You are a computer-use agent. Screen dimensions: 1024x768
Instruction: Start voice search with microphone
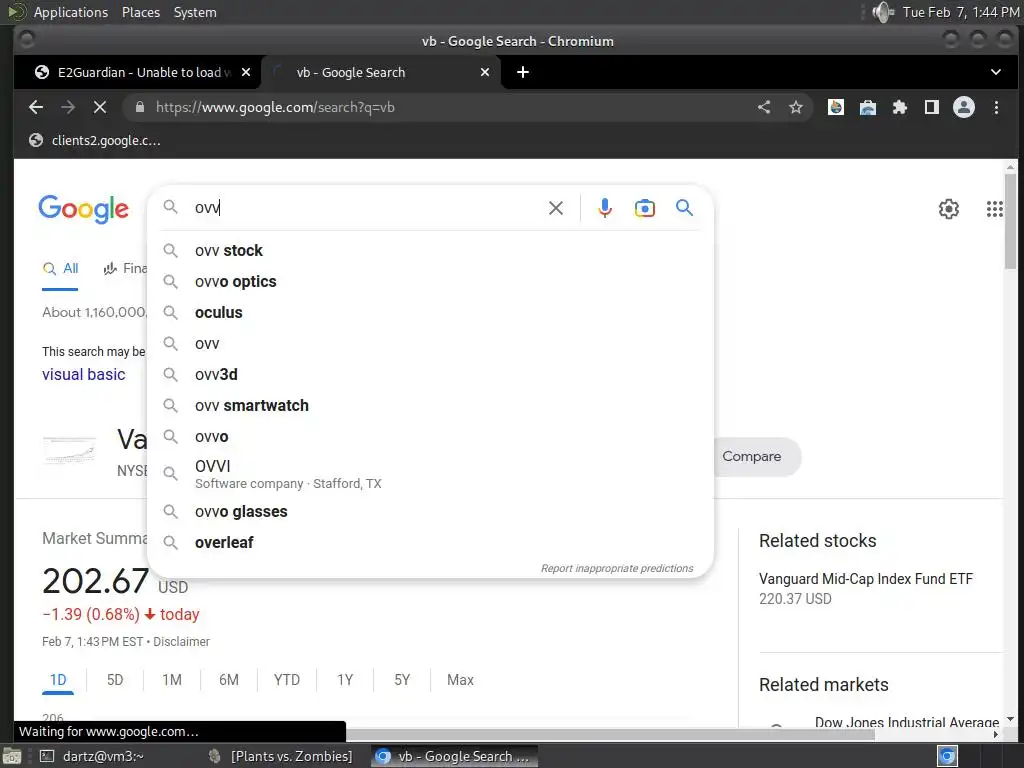(x=605, y=208)
